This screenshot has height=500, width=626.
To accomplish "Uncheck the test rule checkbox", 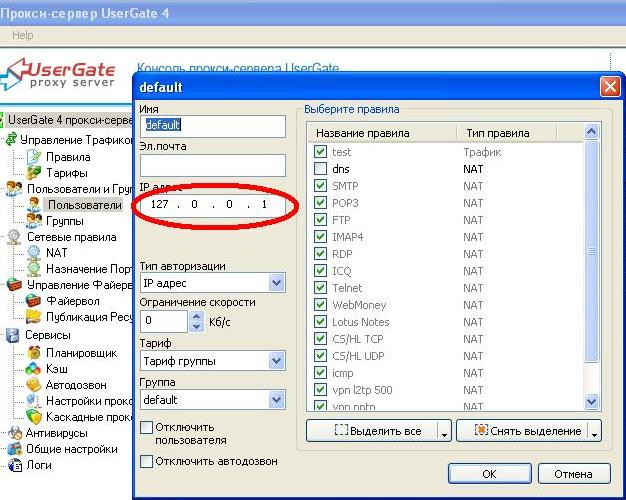I will [x=320, y=152].
